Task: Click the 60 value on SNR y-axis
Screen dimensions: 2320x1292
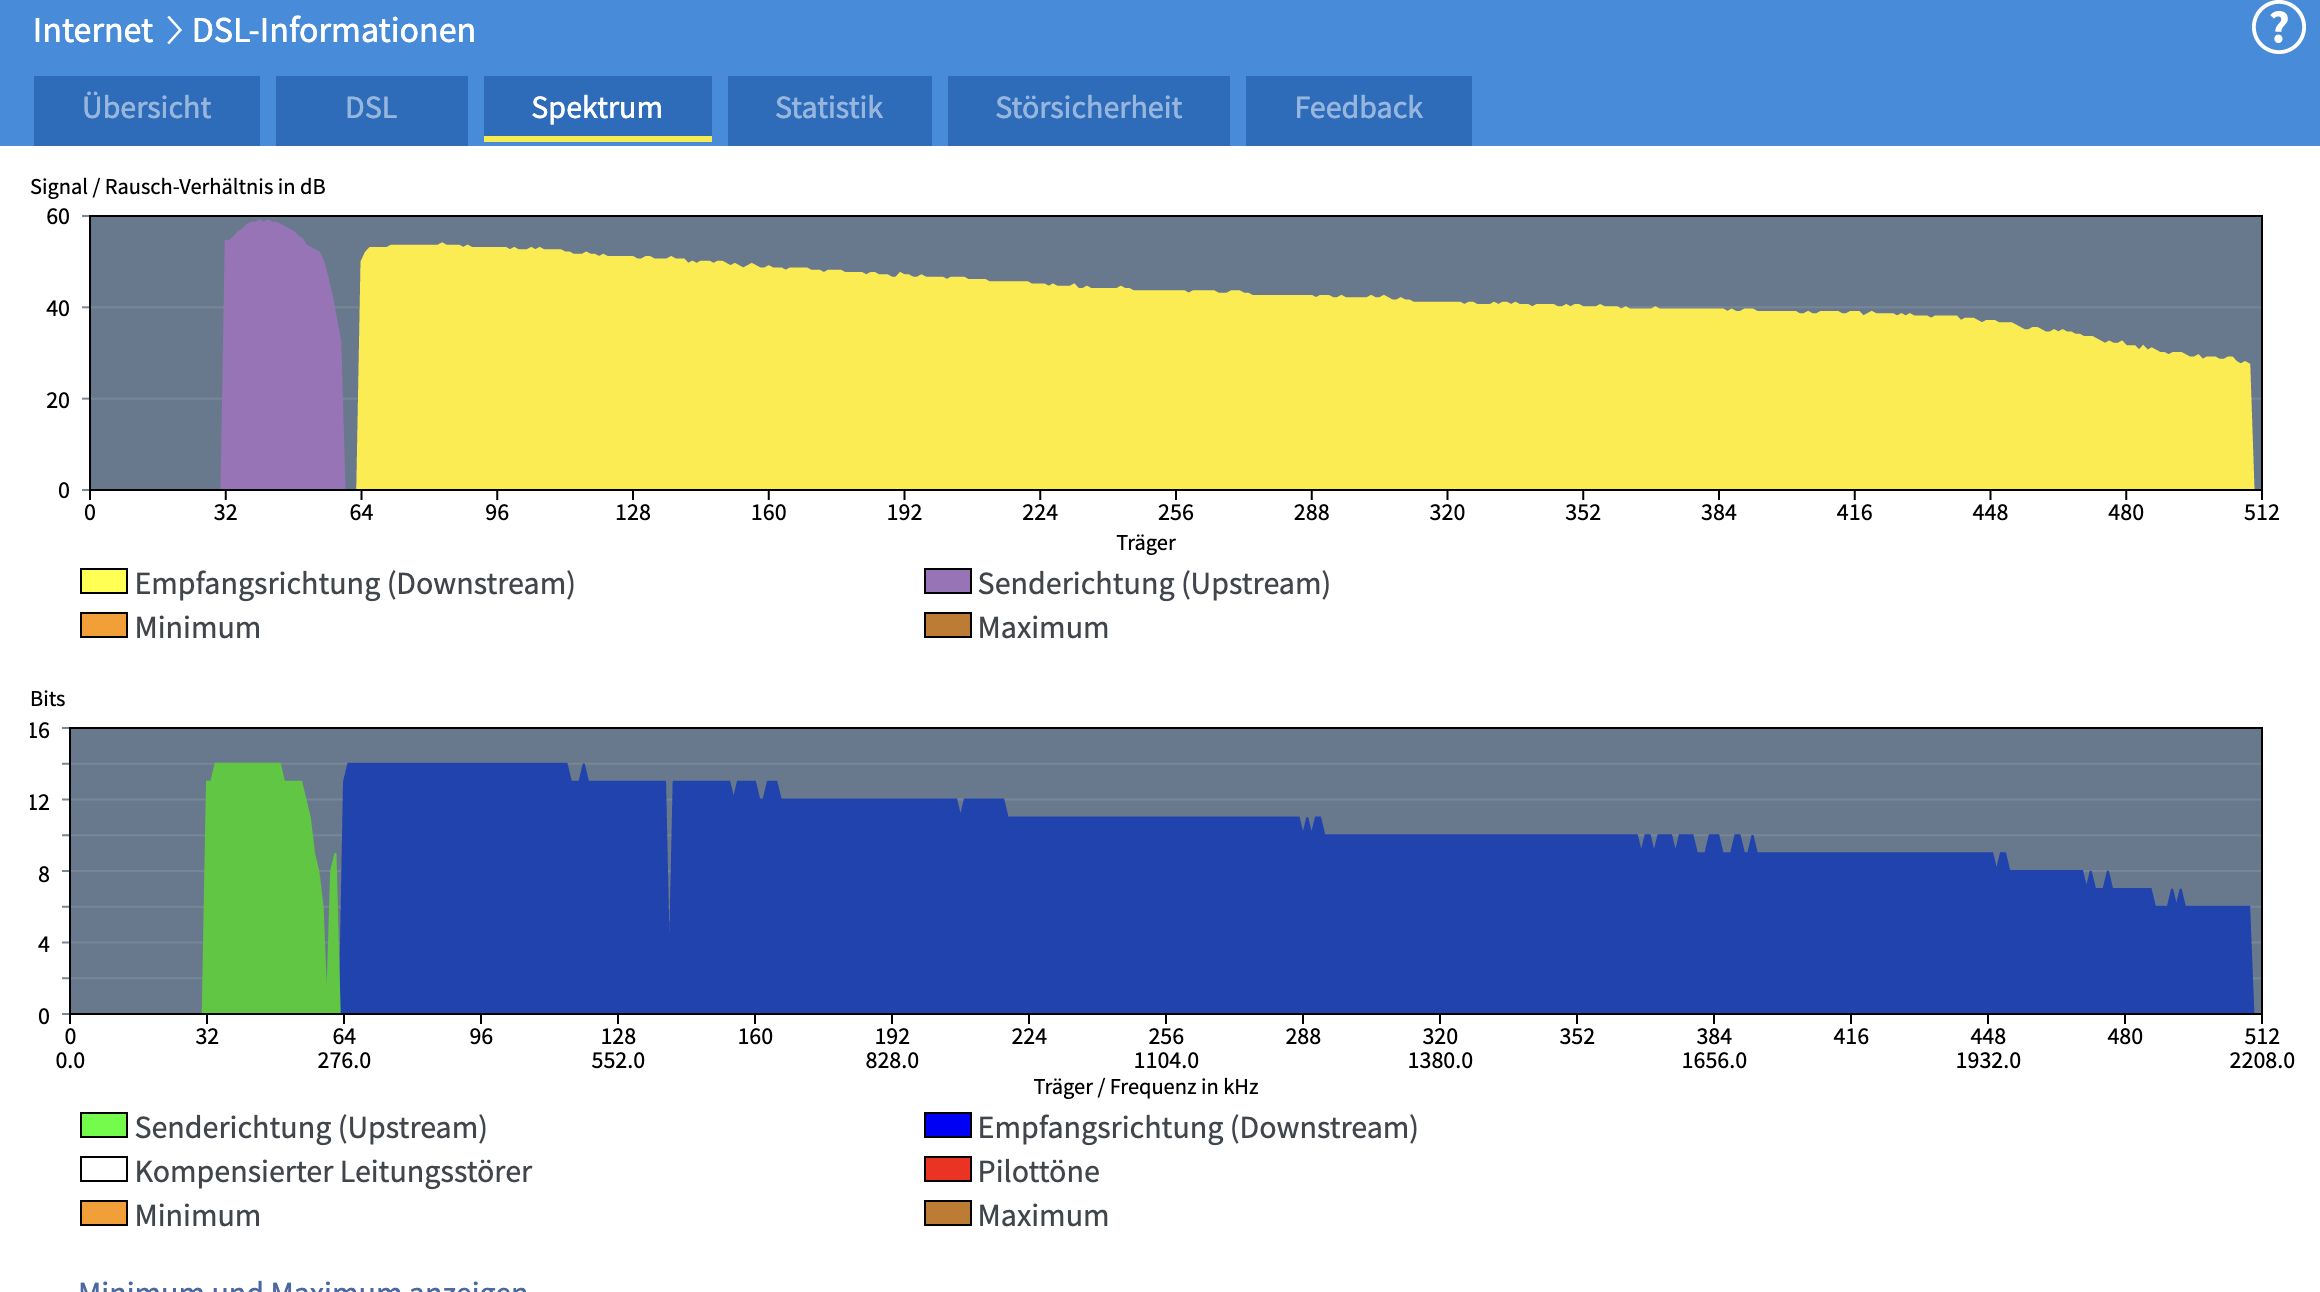Action: point(58,217)
